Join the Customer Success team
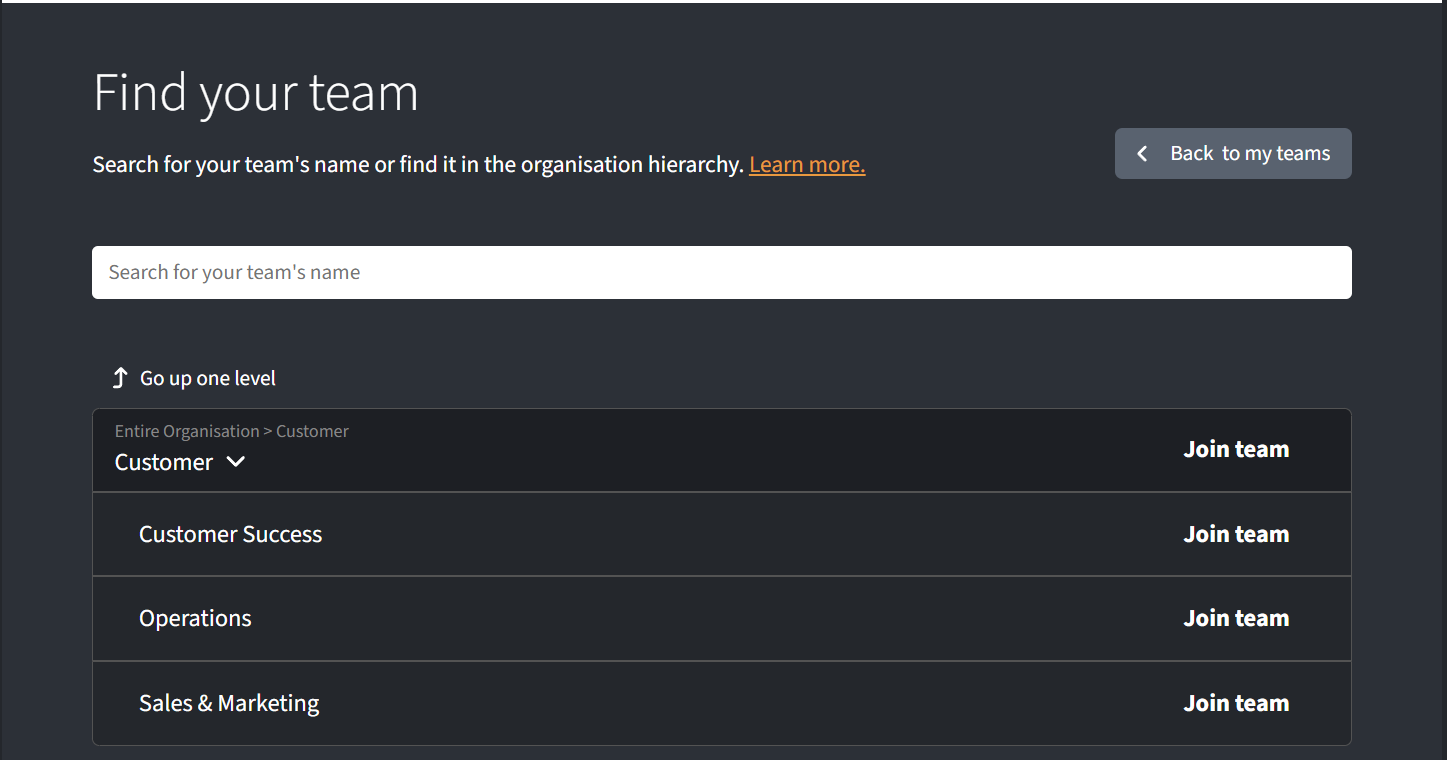This screenshot has height=760, width=1447. (1236, 534)
